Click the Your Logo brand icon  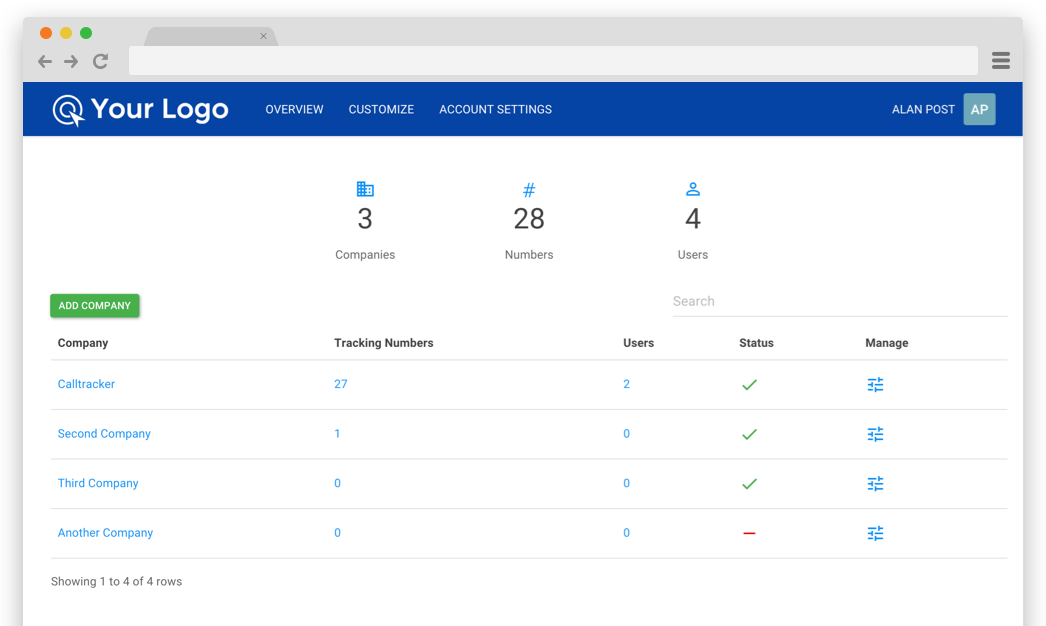click(x=68, y=110)
